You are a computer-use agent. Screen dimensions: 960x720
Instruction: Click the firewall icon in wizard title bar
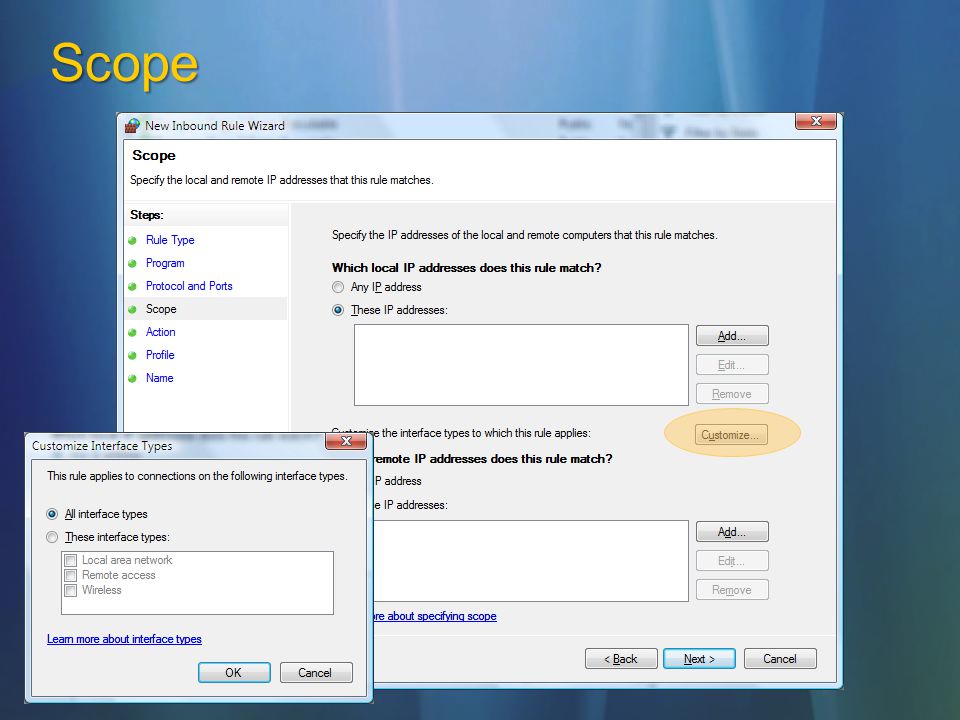tap(132, 126)
